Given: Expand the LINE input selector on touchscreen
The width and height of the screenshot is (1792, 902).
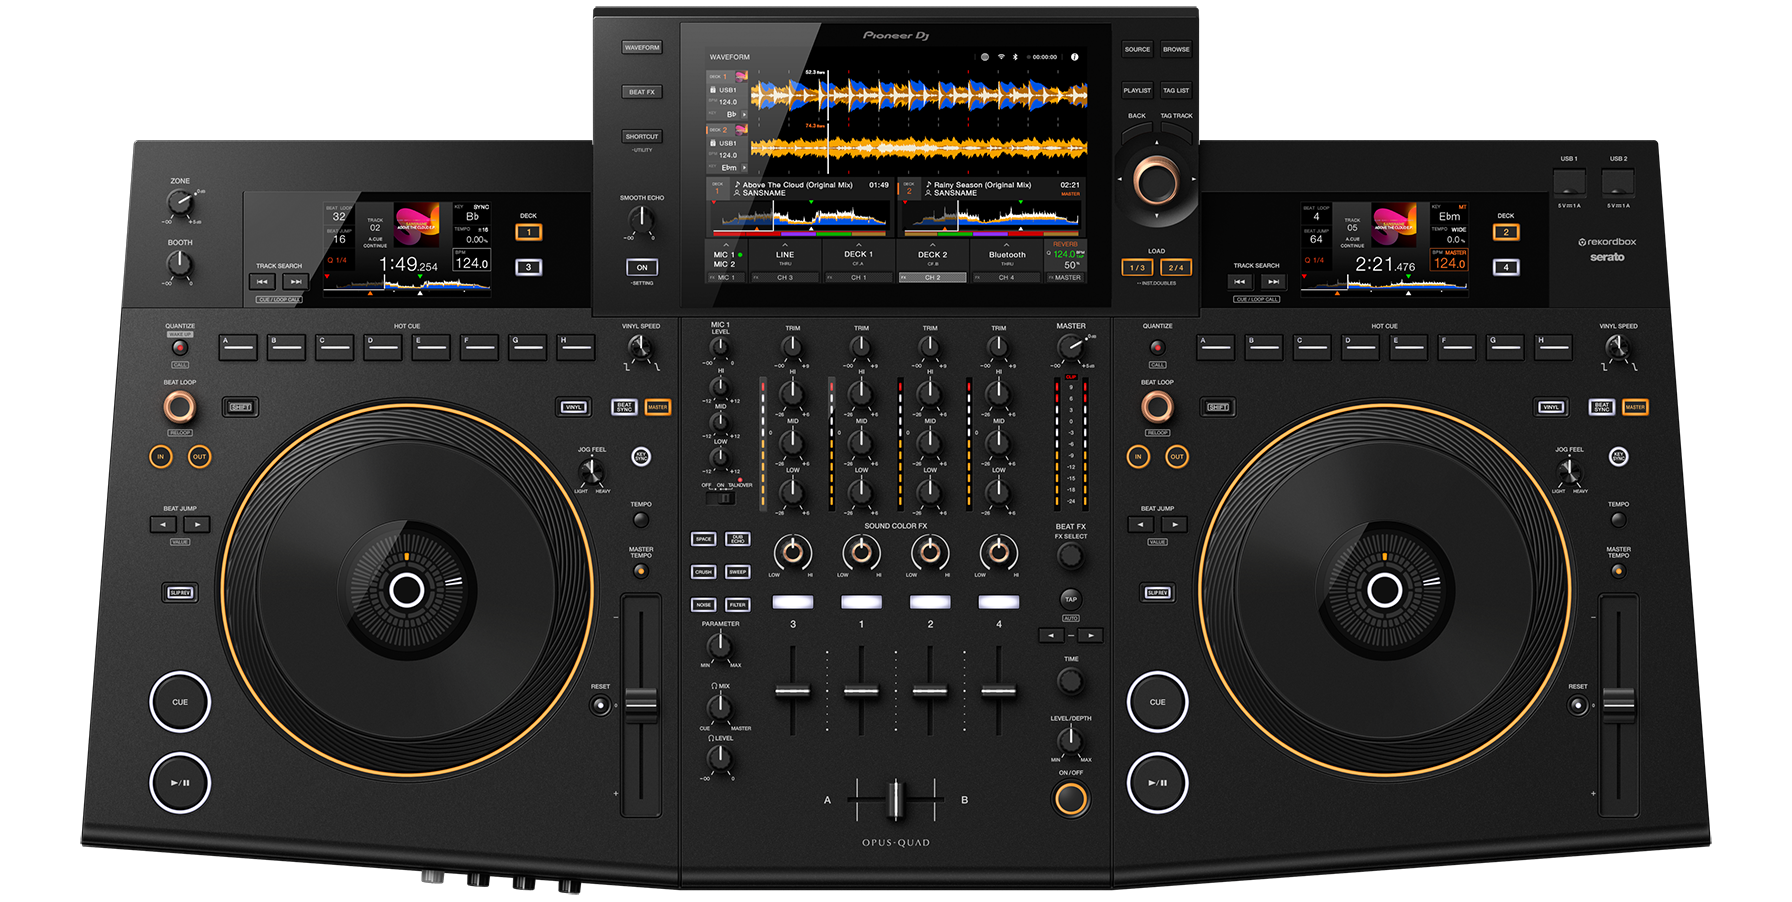Looking at the screenshot, I should pyautogui.click(x=785, y=246).
